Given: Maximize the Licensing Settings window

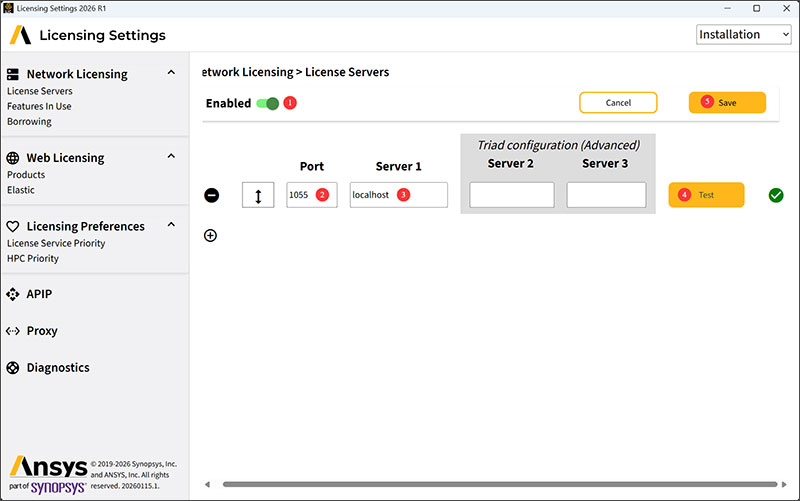Looking at the screenshot, I should click(757, 8).
